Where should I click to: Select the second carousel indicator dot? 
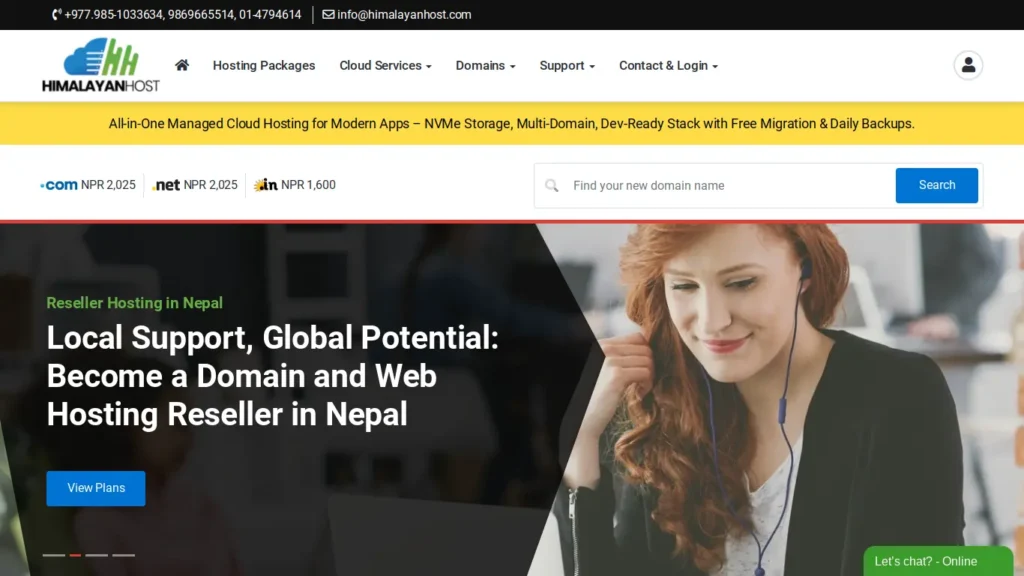click(73, 554)
